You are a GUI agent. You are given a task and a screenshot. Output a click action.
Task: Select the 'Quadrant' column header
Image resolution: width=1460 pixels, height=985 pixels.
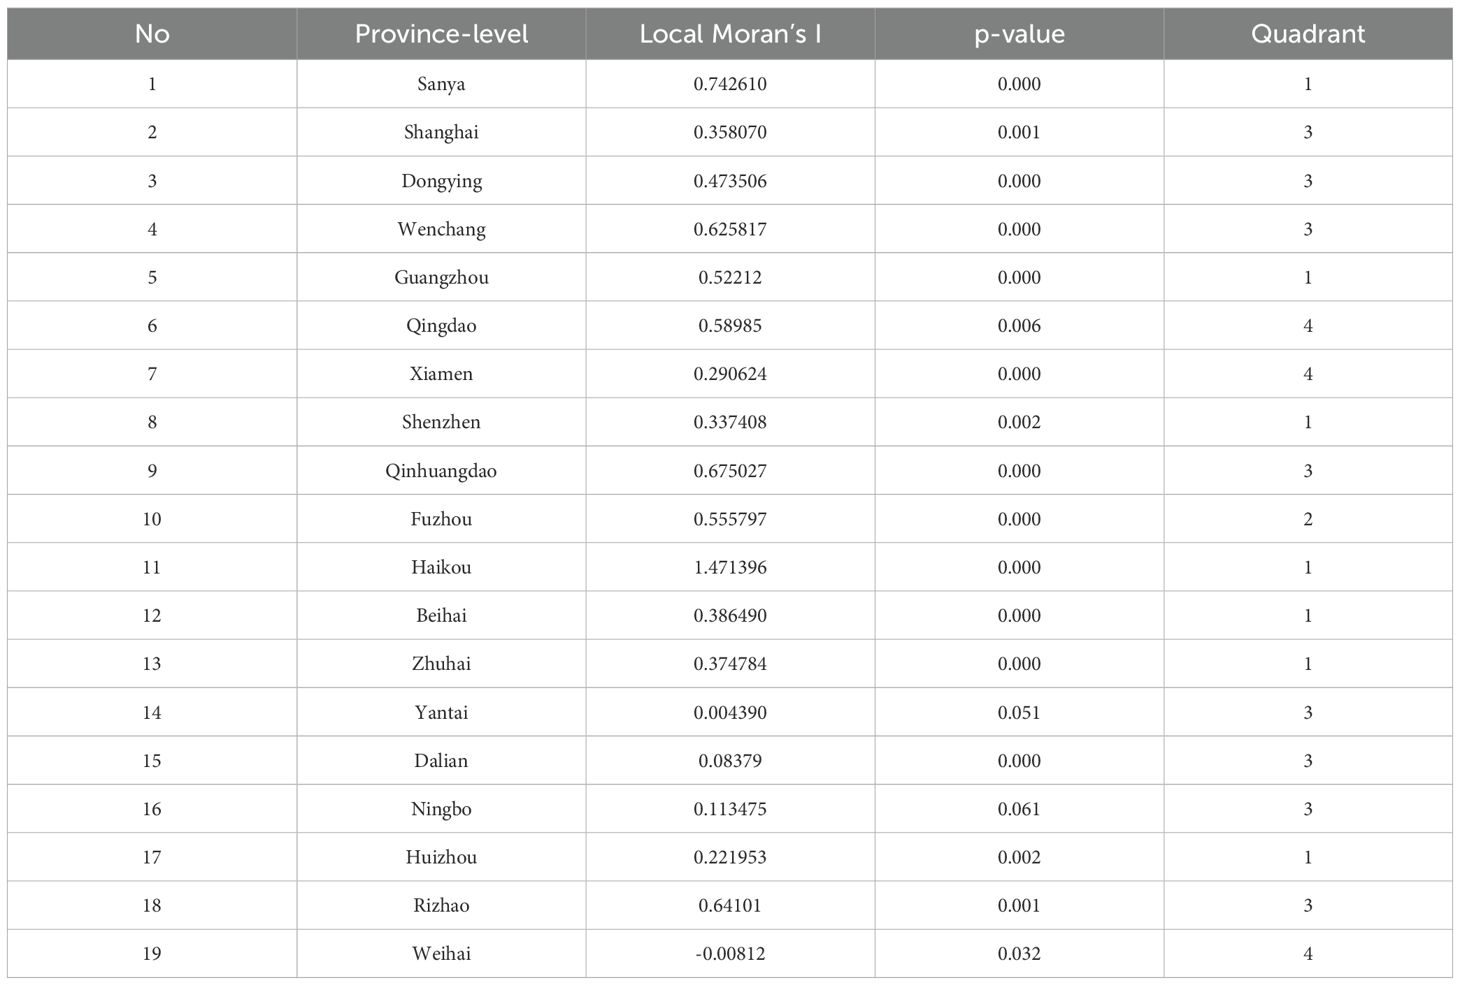[x=1307, y=34]
